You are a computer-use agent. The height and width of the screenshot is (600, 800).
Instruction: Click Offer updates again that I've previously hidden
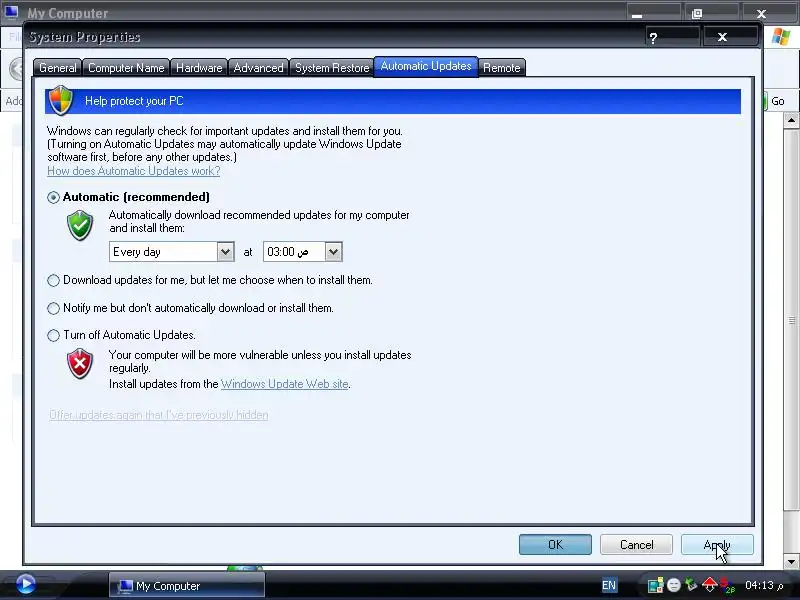coord(159,415)
